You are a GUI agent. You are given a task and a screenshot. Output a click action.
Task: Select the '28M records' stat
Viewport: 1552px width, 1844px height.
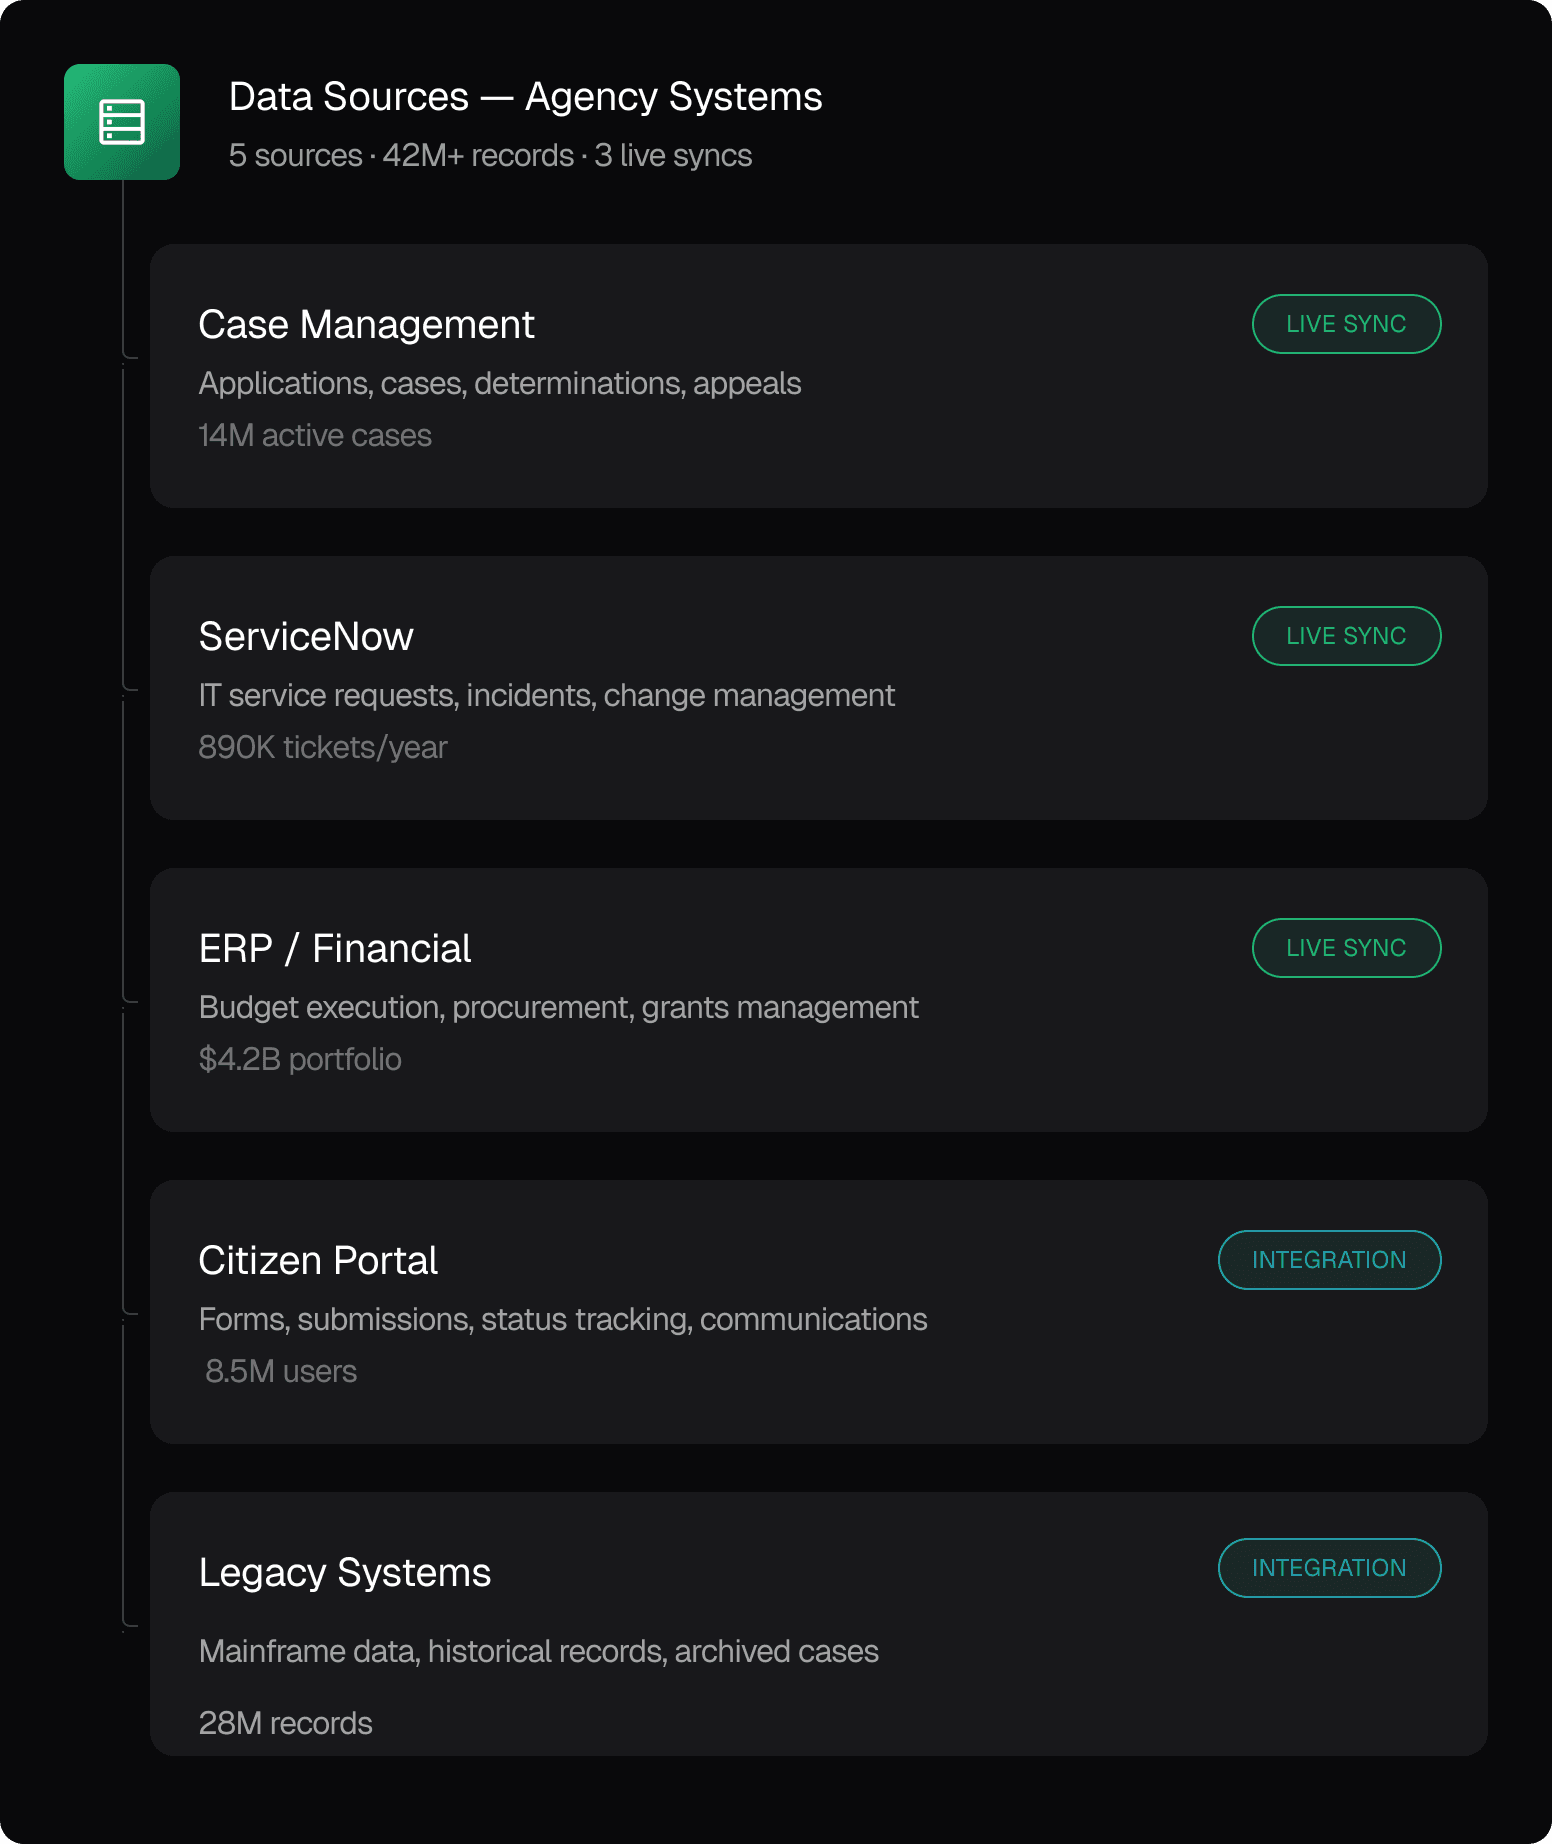pos(286,1724)
